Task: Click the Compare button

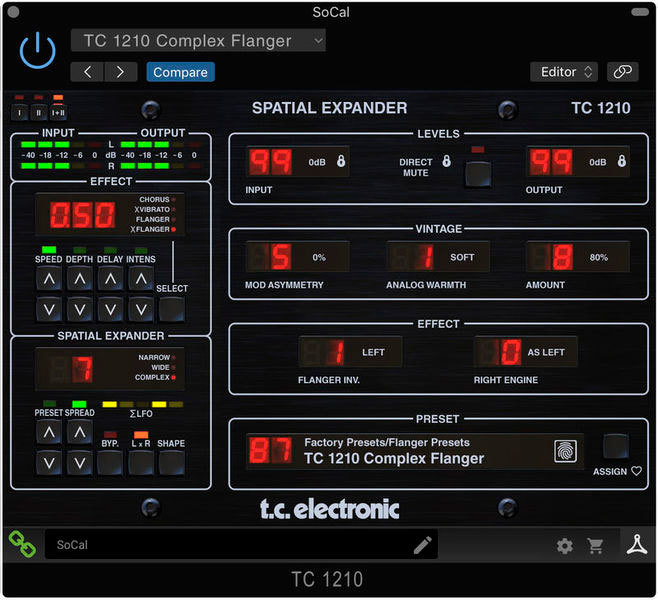Action: [x=180, y=72]
